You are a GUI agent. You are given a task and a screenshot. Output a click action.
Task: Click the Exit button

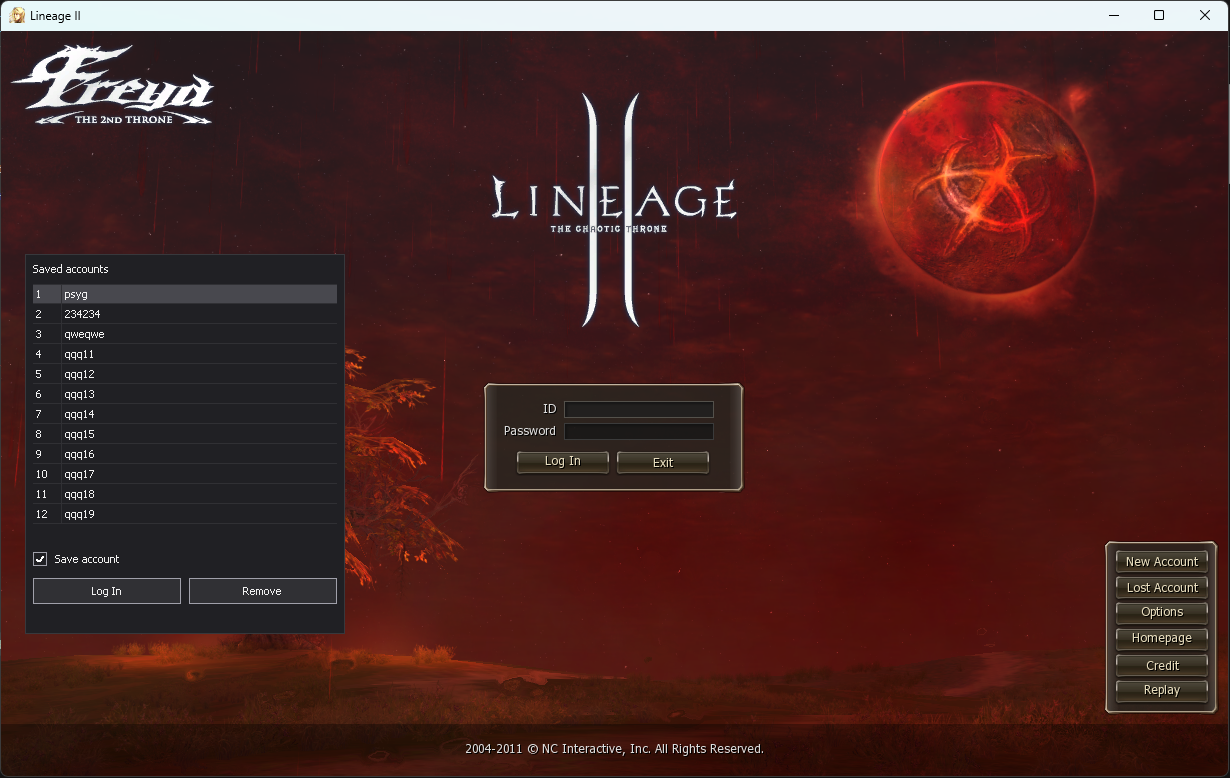[x=663, y=462]
